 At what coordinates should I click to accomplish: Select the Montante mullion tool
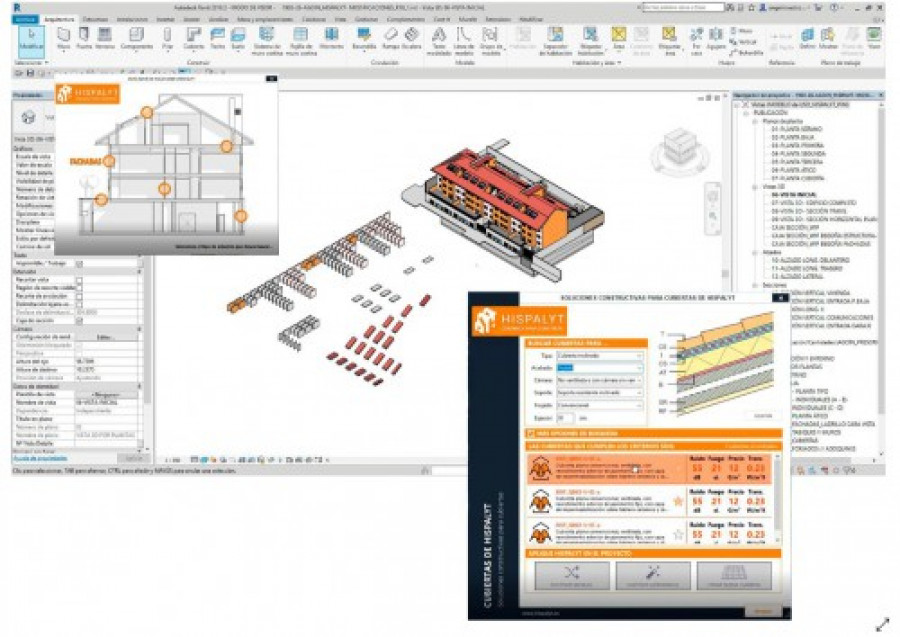click(x=331, y=39)
